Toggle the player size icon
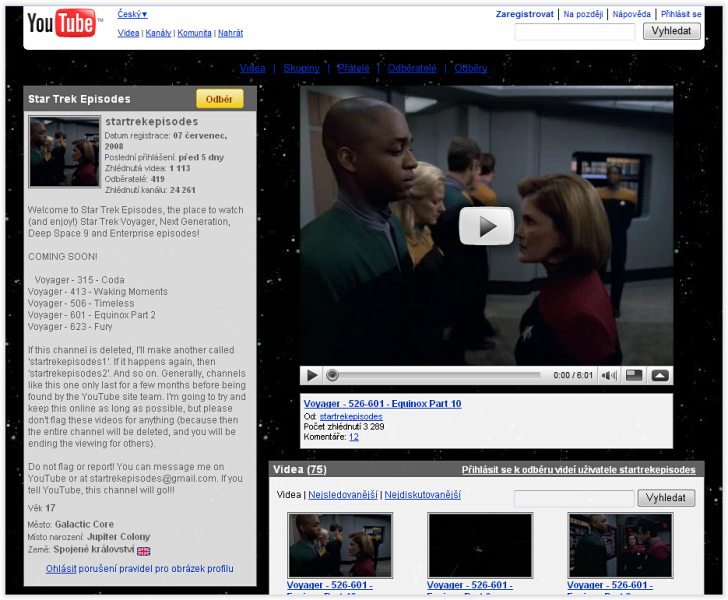The image size is (728, 600). point(634,375)
